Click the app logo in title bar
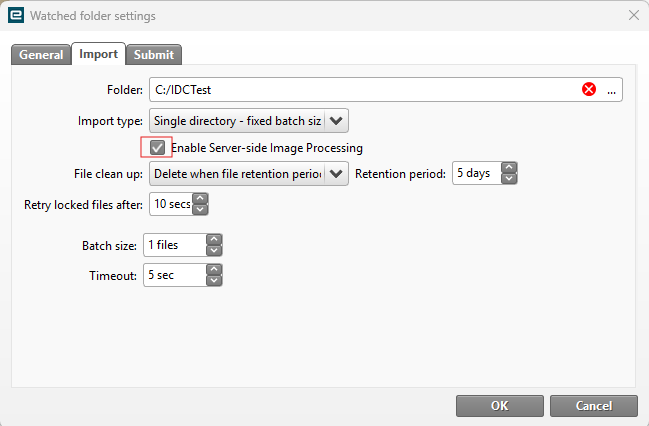This screenshot has height=426, width=649. coord(15,16)
